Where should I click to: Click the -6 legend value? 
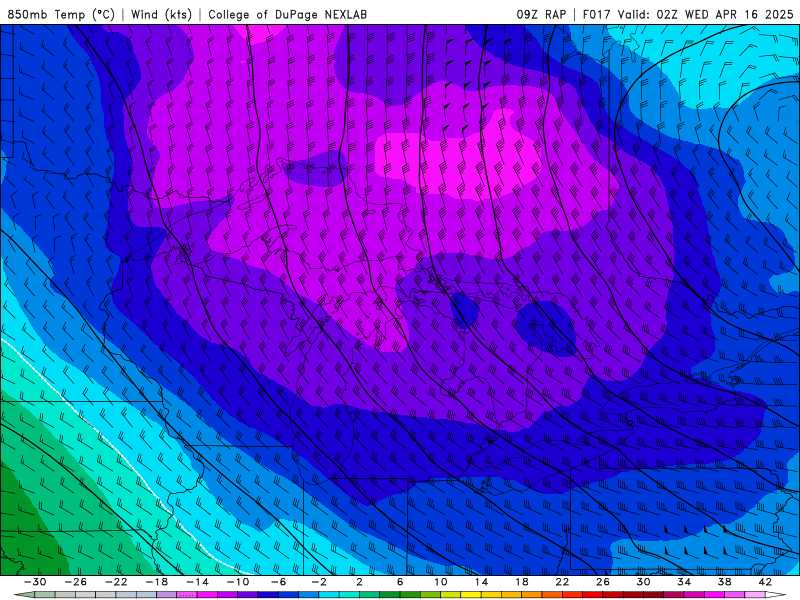tap(279, 582)
